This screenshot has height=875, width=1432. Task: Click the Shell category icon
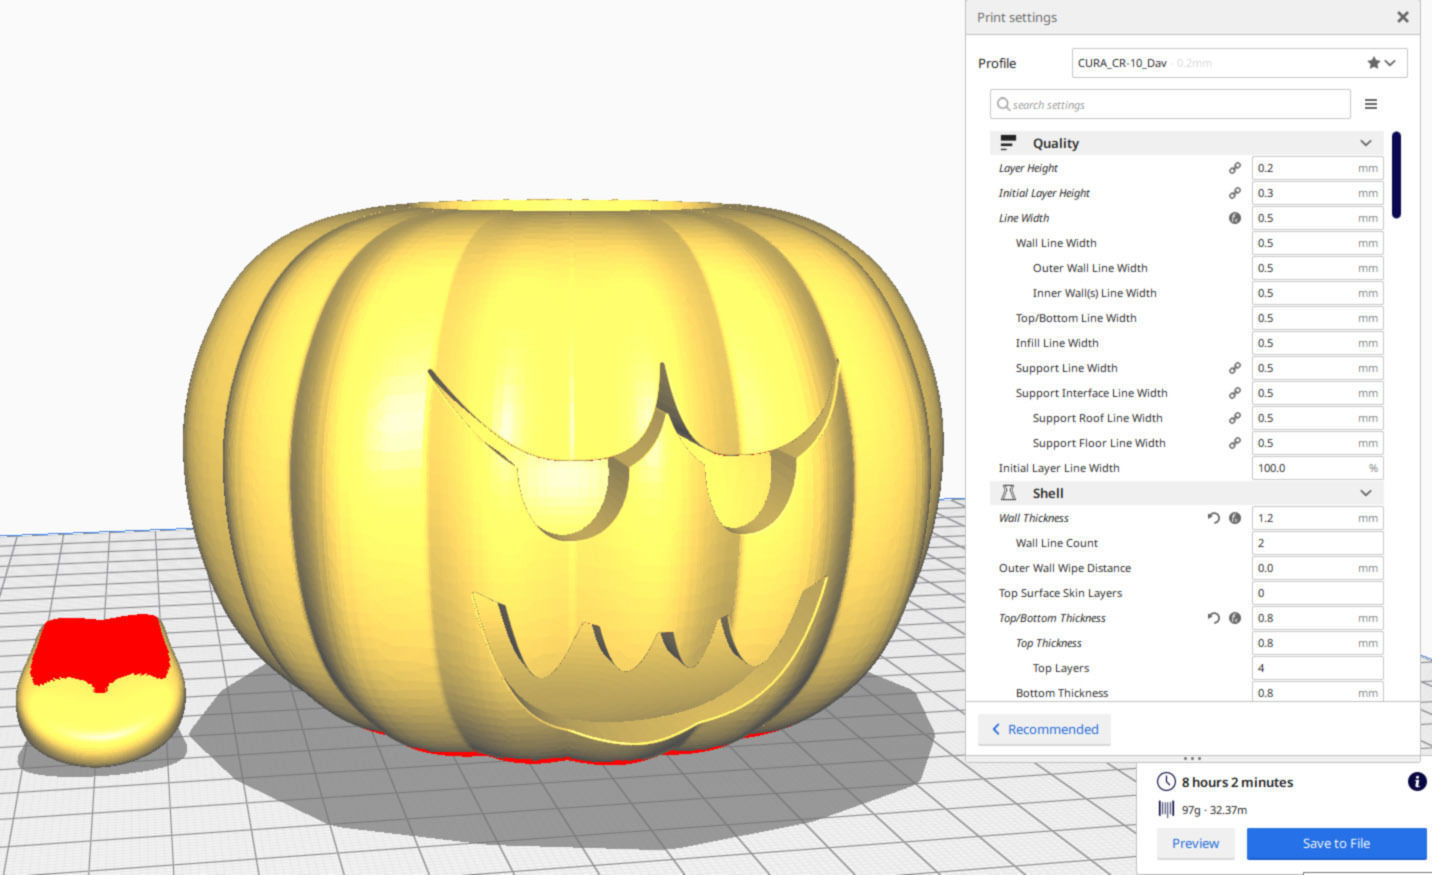pyautogui.click(x=1009, y=492)
